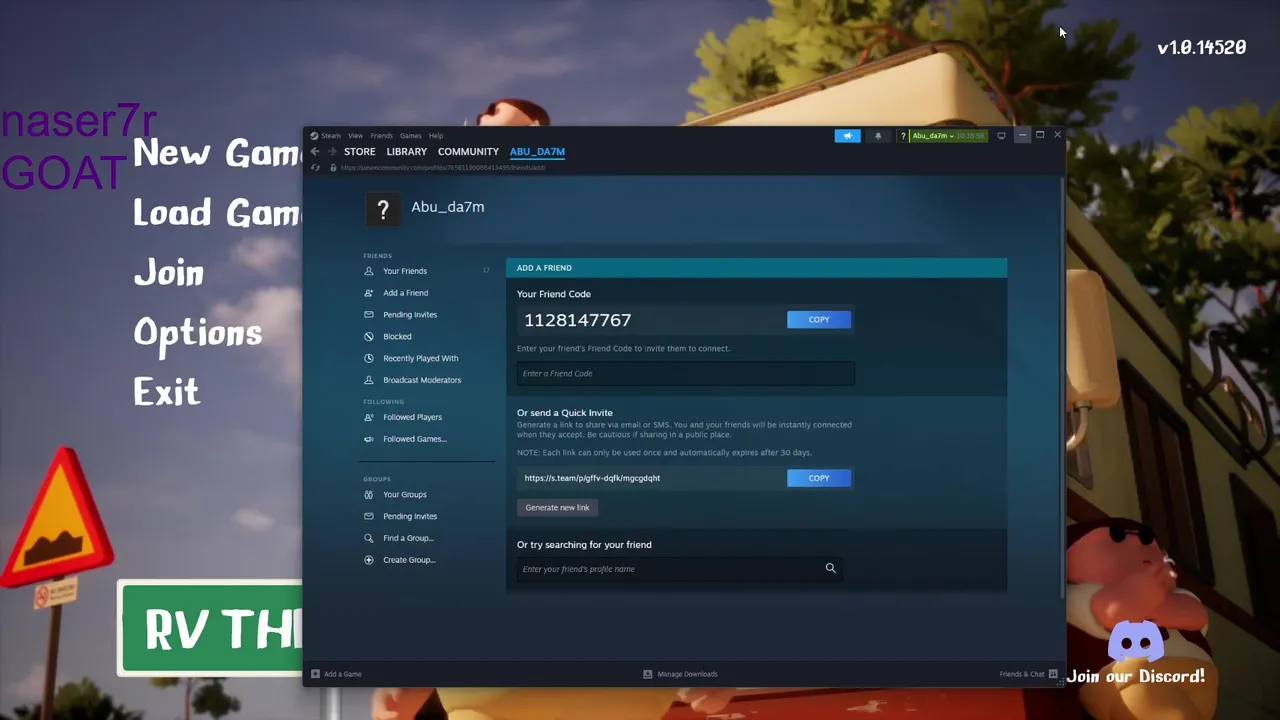Click the account avatar question mark in title bar
The image size is (1280, 720).
coord(903,136)
